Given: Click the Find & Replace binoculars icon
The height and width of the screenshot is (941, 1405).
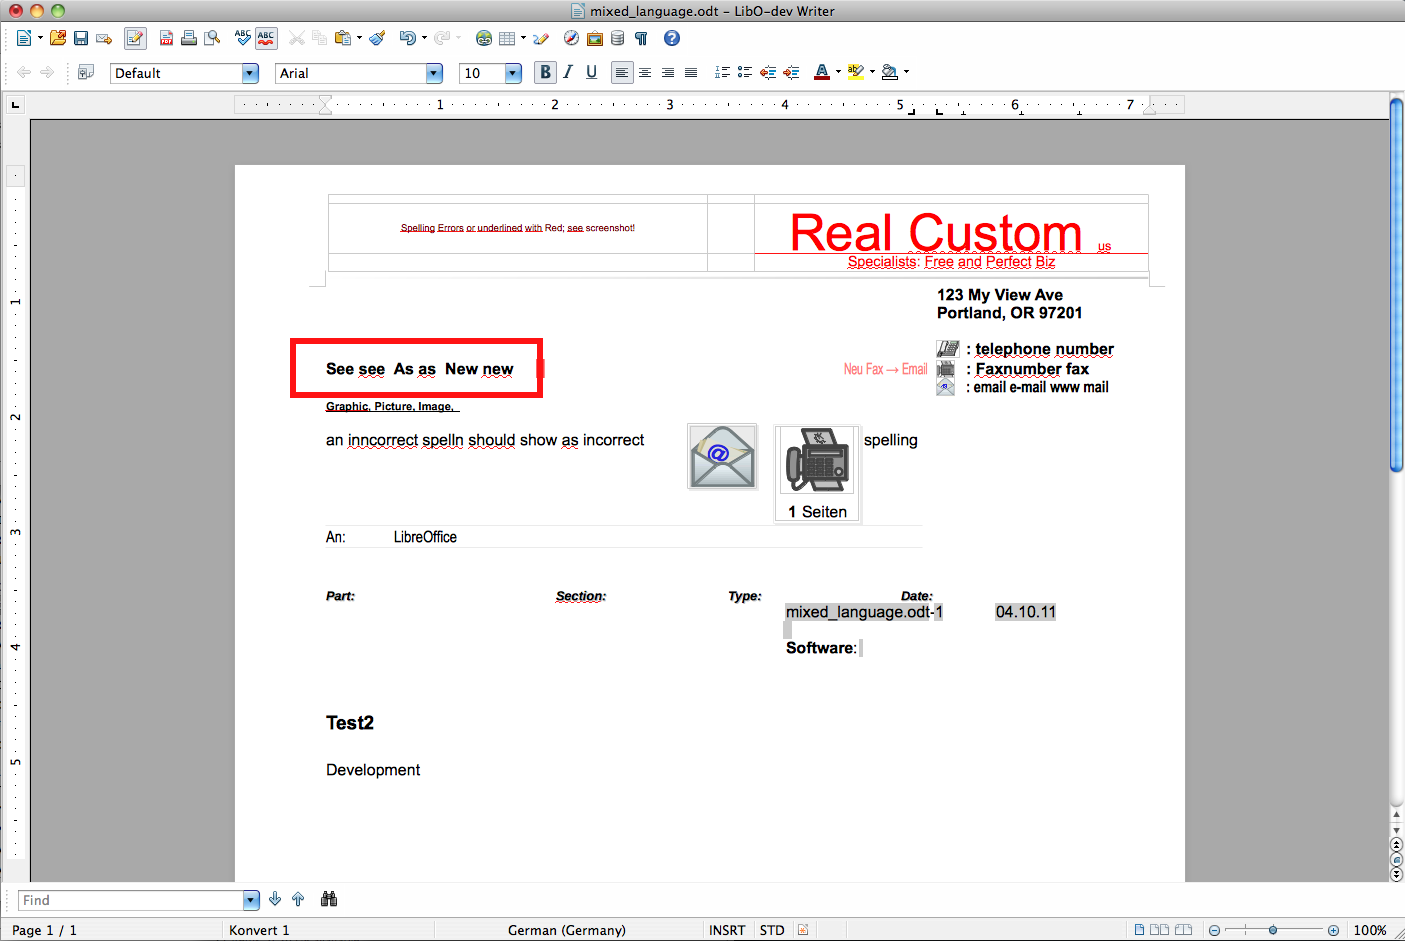Looking at the screenshot, I should coord(328,899).
